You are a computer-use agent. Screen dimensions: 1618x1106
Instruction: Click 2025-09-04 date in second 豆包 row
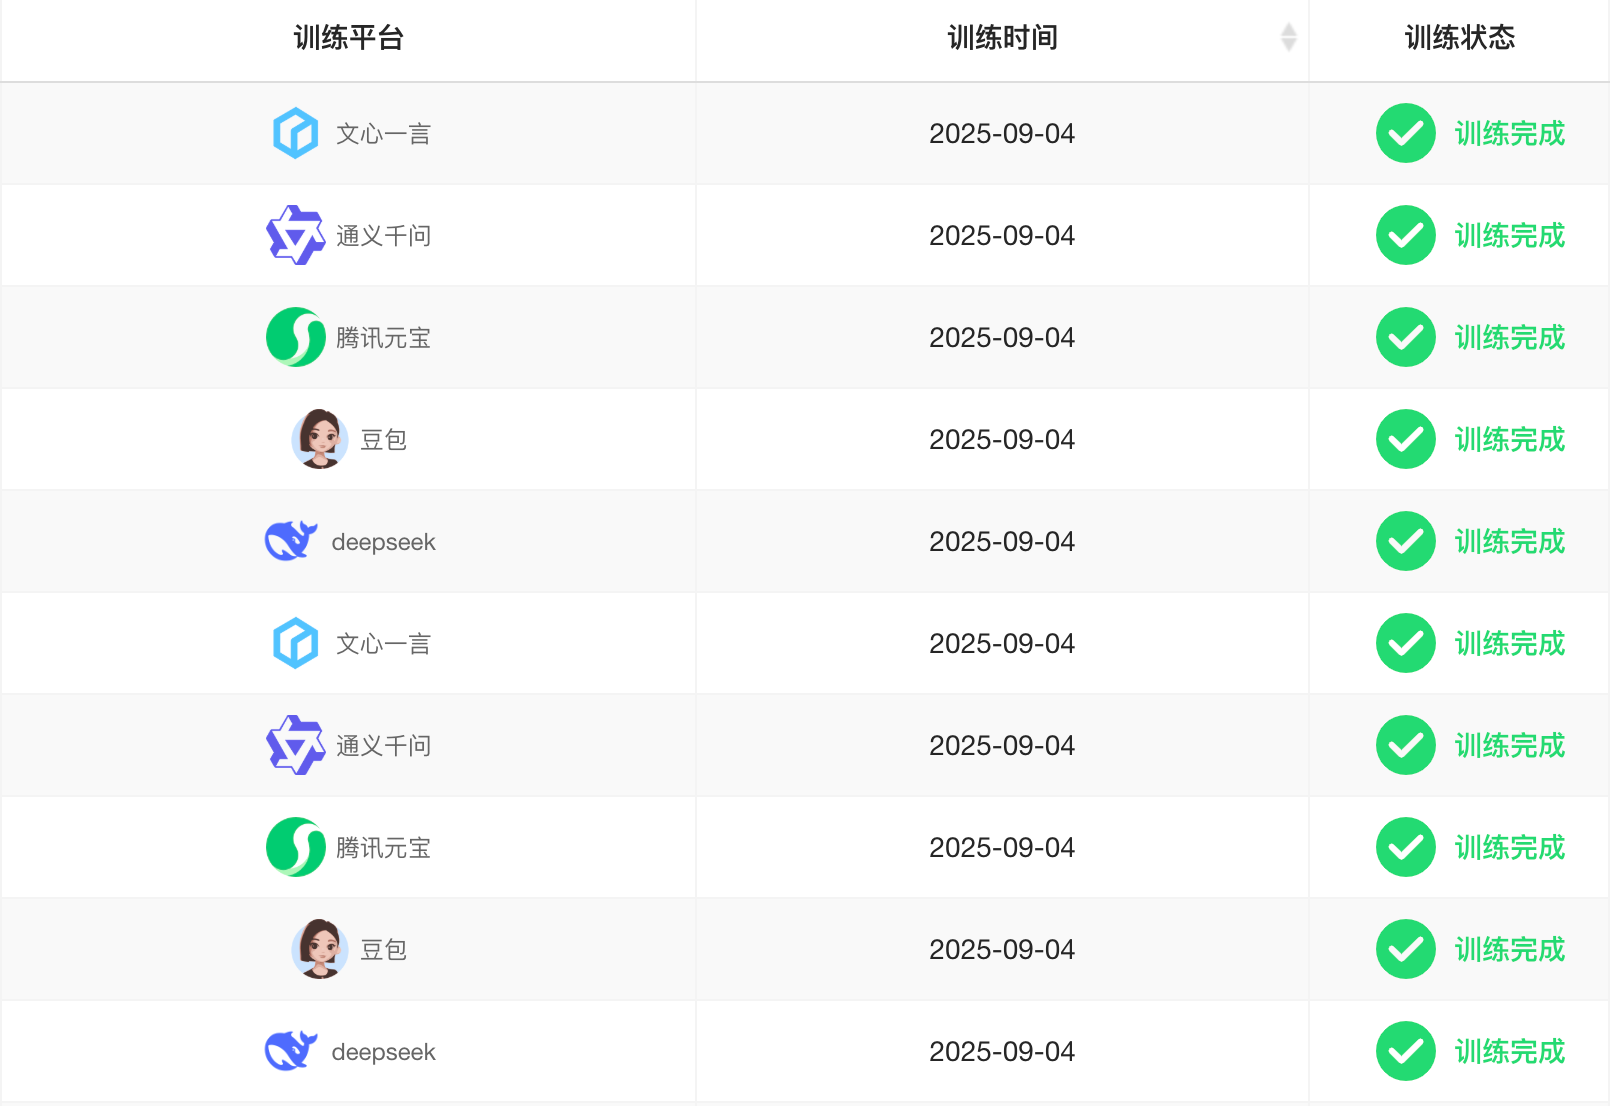click(1002, 950)
